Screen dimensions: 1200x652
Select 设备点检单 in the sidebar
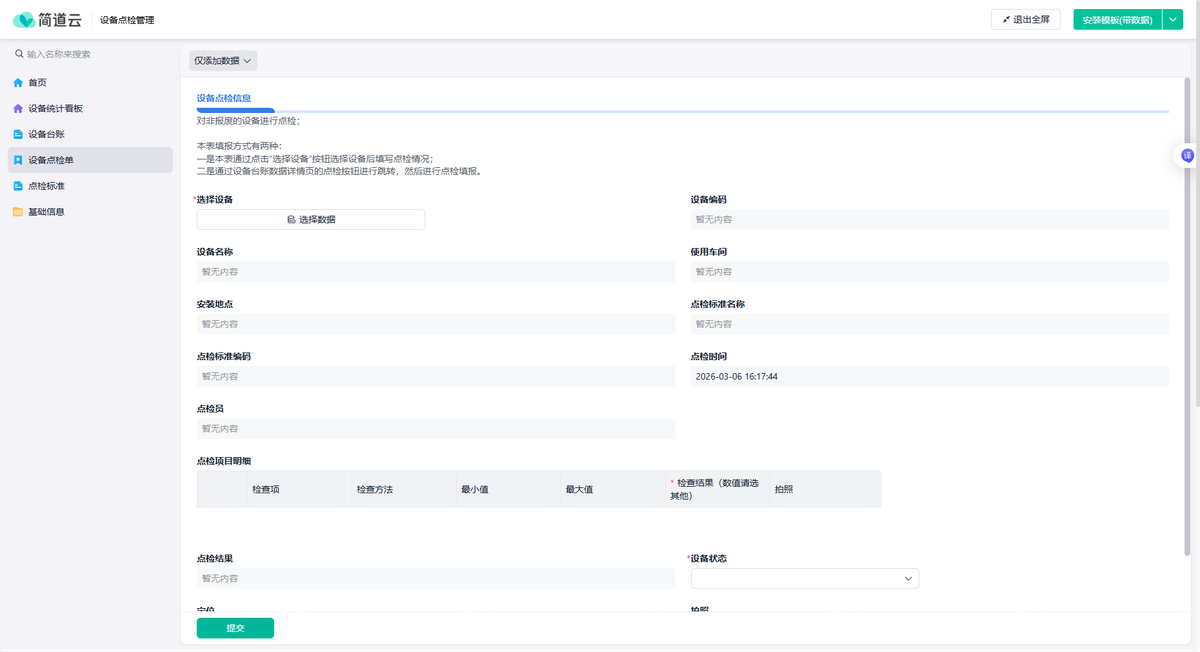point(90,160)
